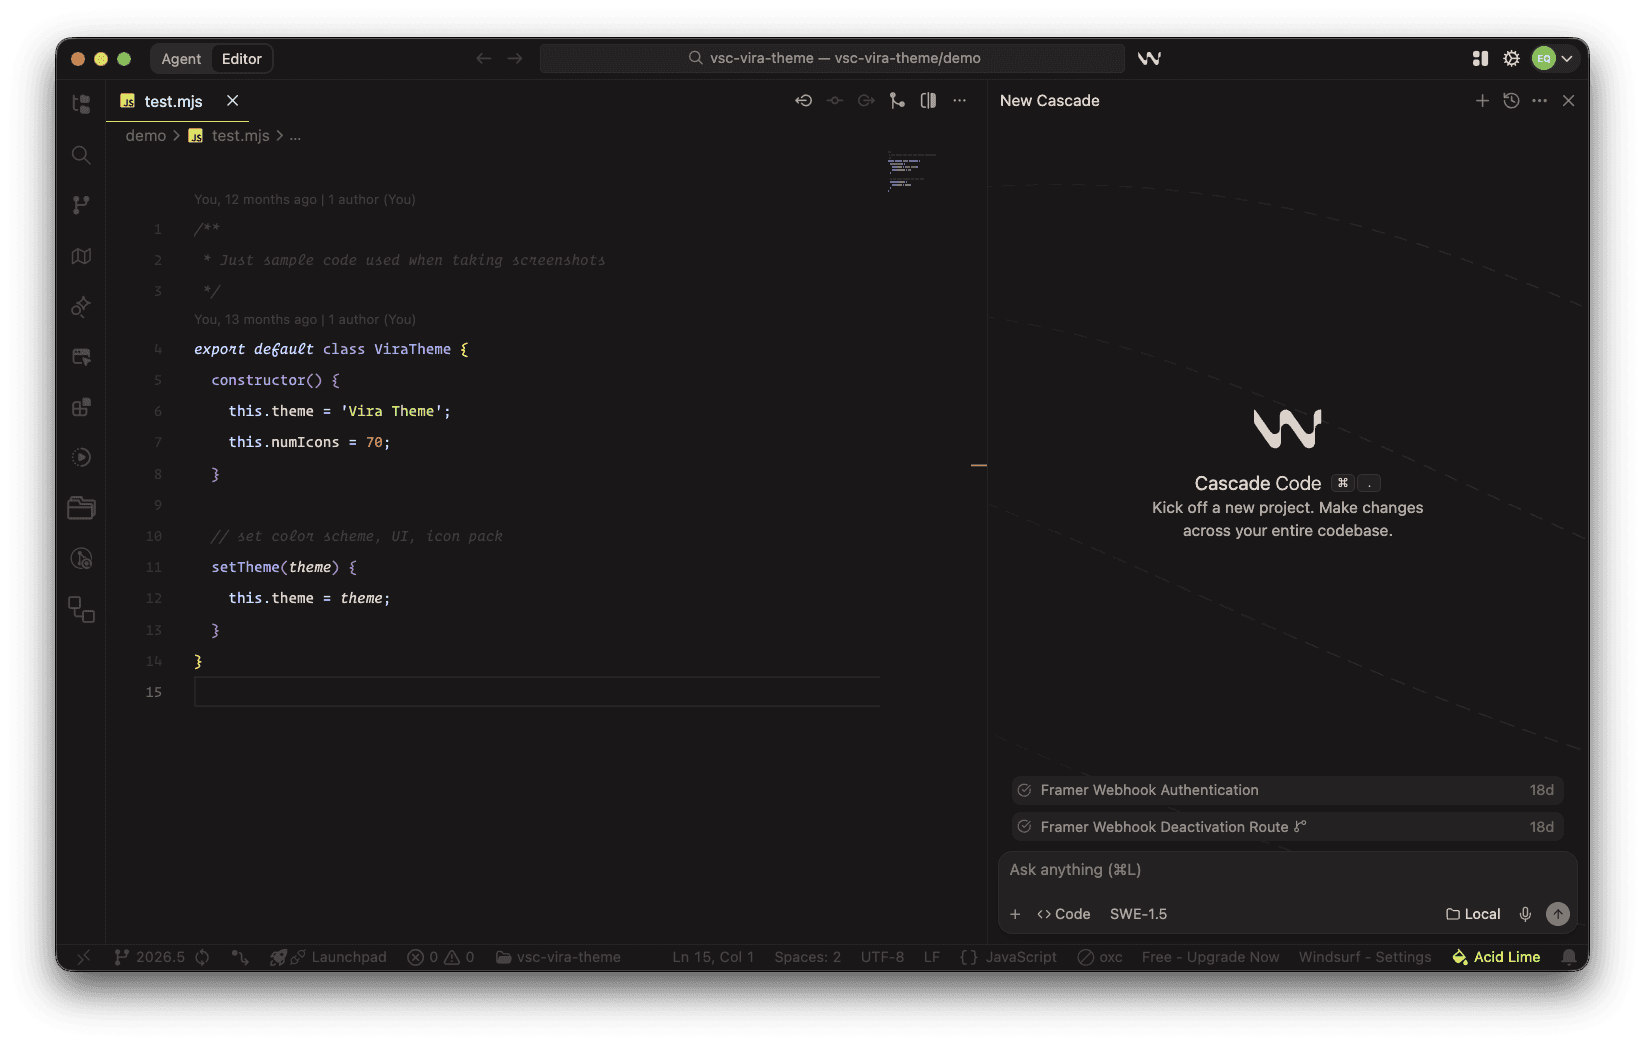Open the map-shaped icon in the activity bar
This screenshot has width=1645, height=1045.
click(81, 256)
